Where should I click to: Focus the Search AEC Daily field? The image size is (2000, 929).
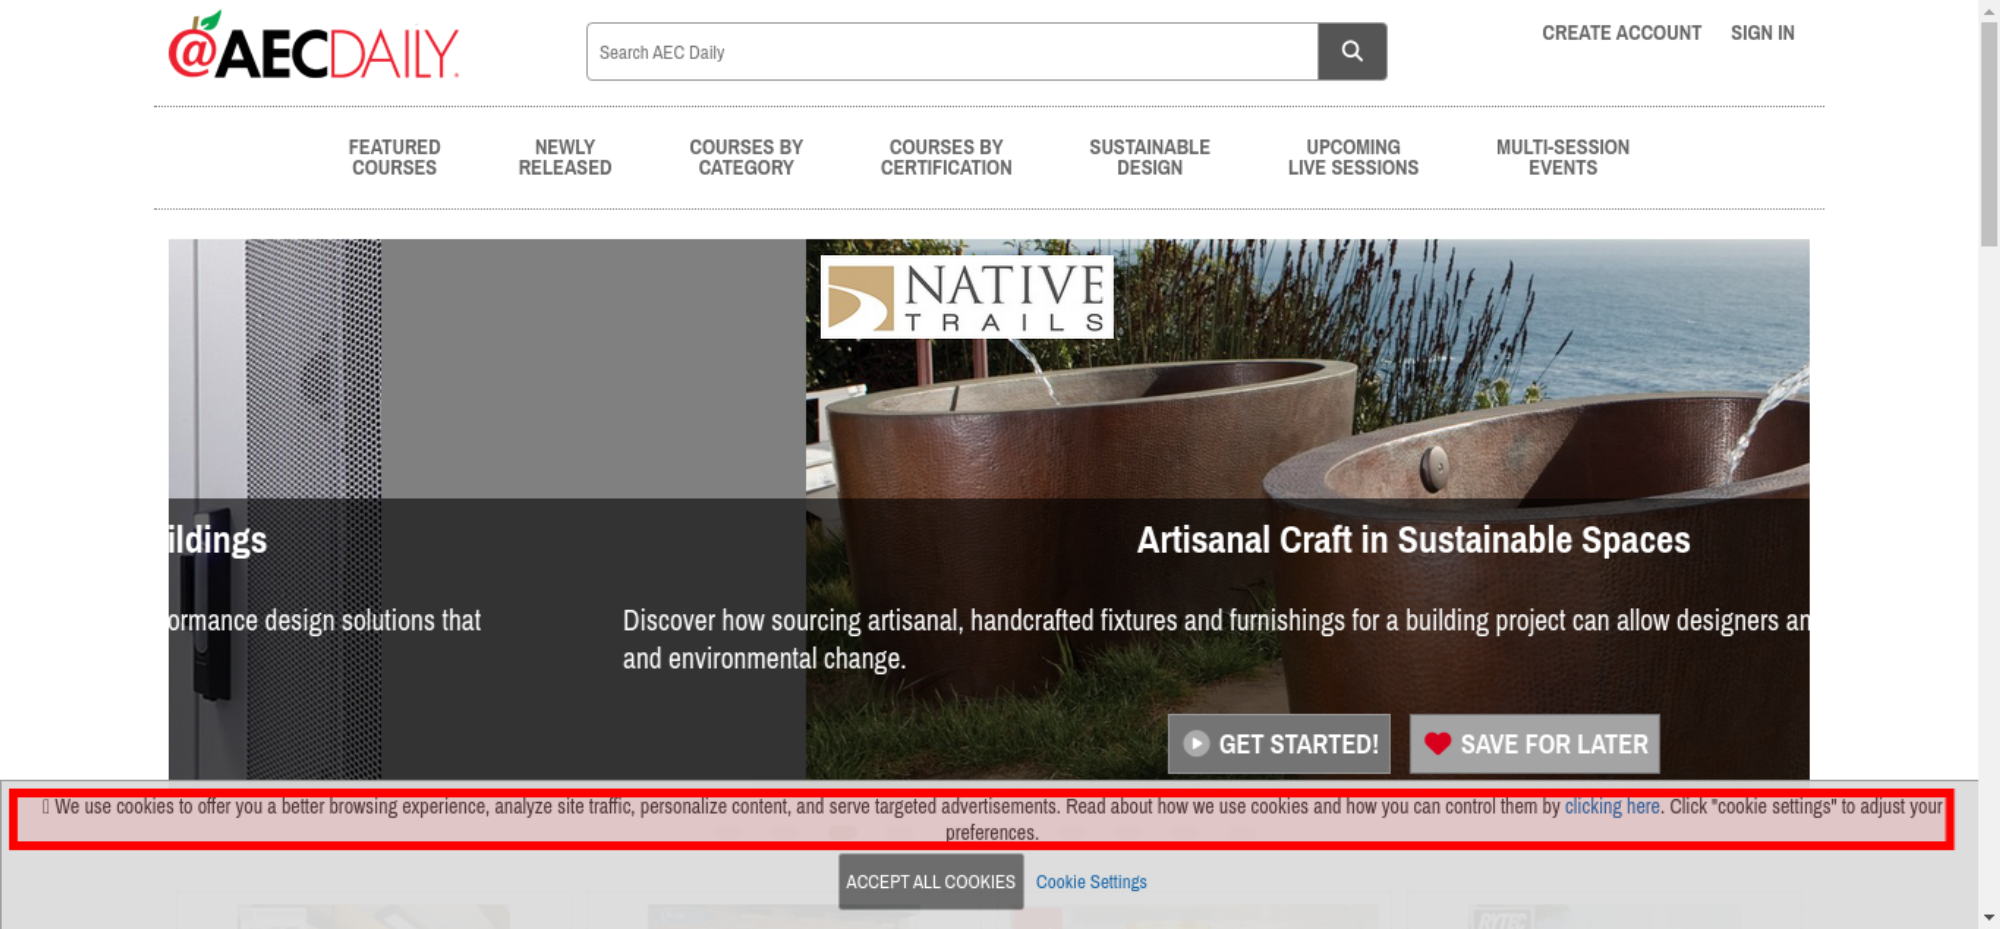coord(951,52)
